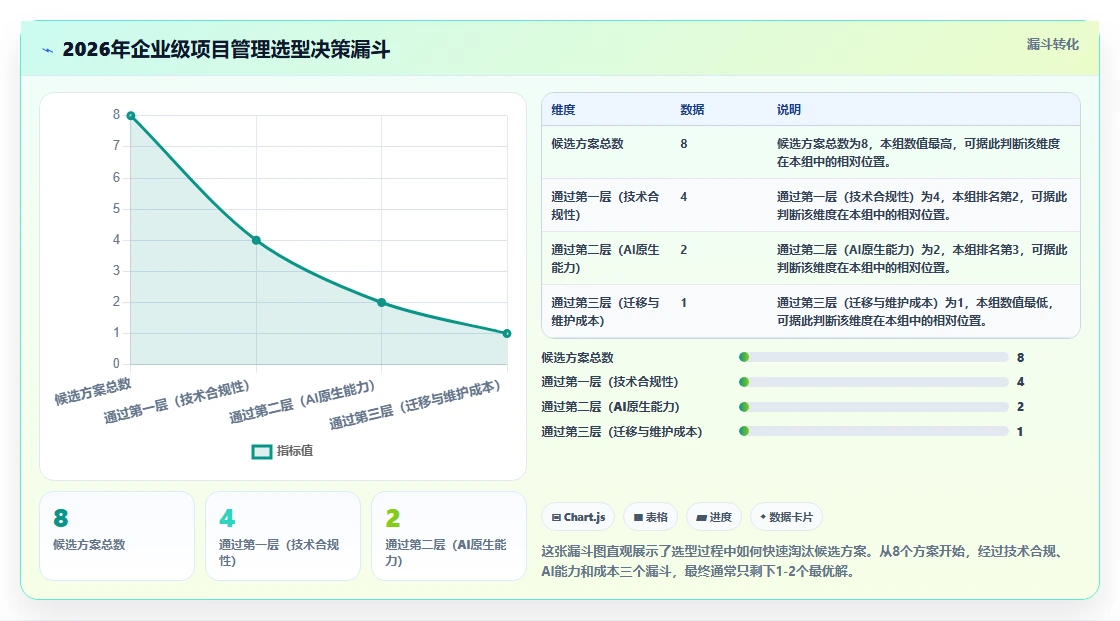Image resolution: width=1120 pixels, height=621 pixels.
Task: Click the 进度 tag chip
Action: coord(714,517)
